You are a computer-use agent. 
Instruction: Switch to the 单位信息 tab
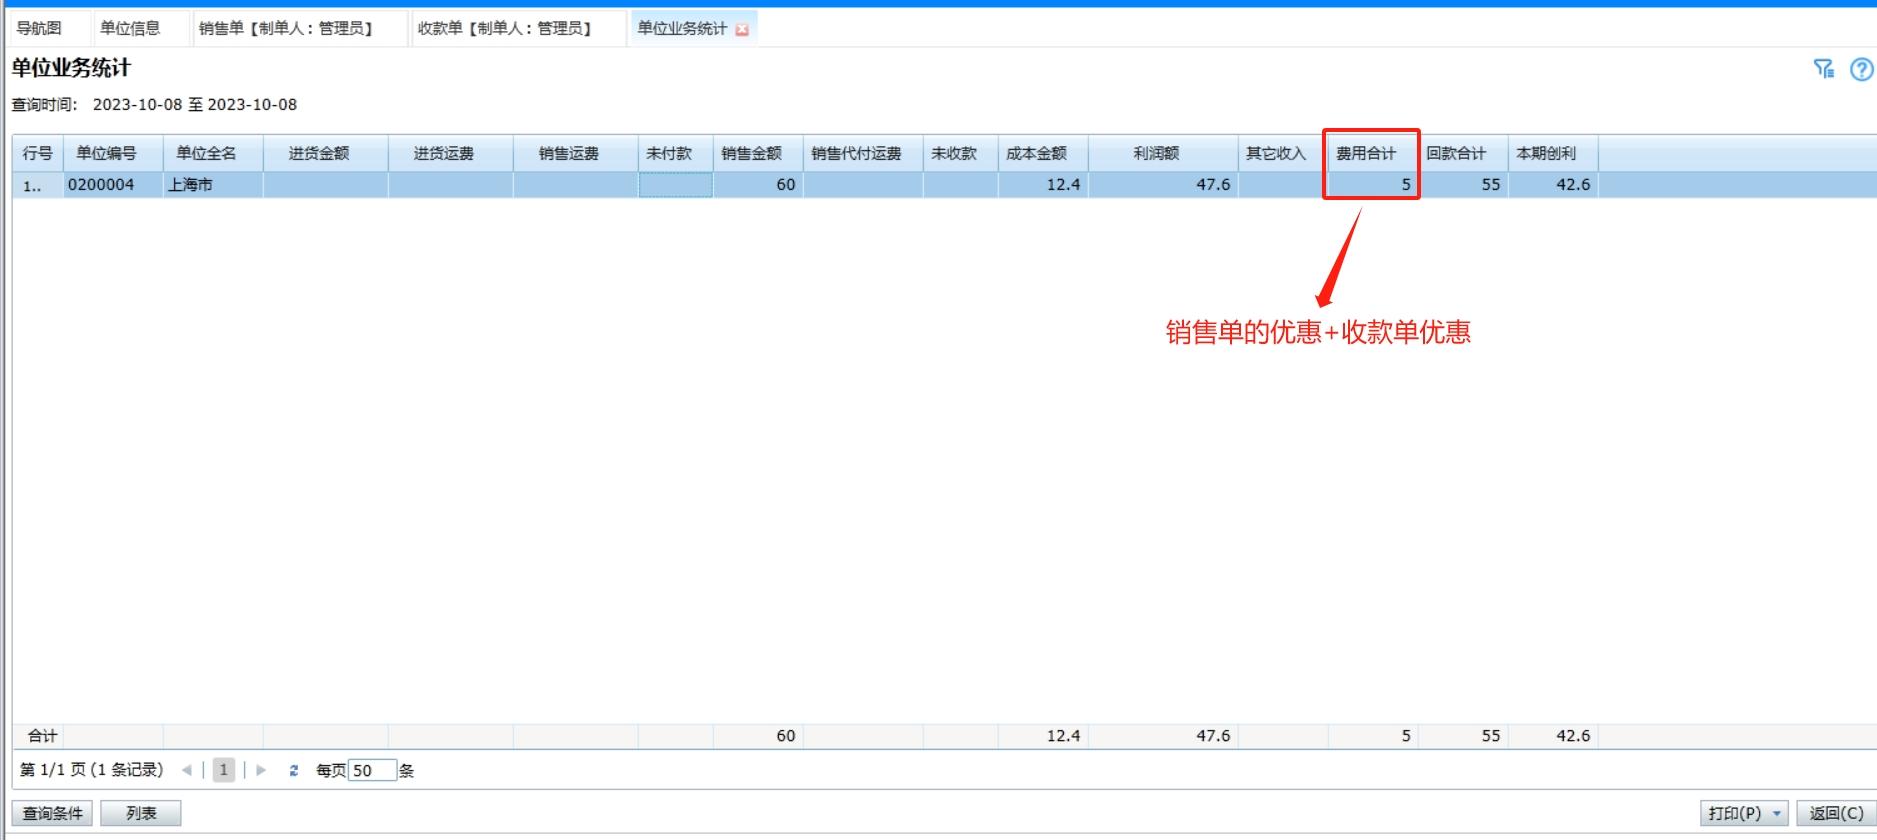coord(130,28)
